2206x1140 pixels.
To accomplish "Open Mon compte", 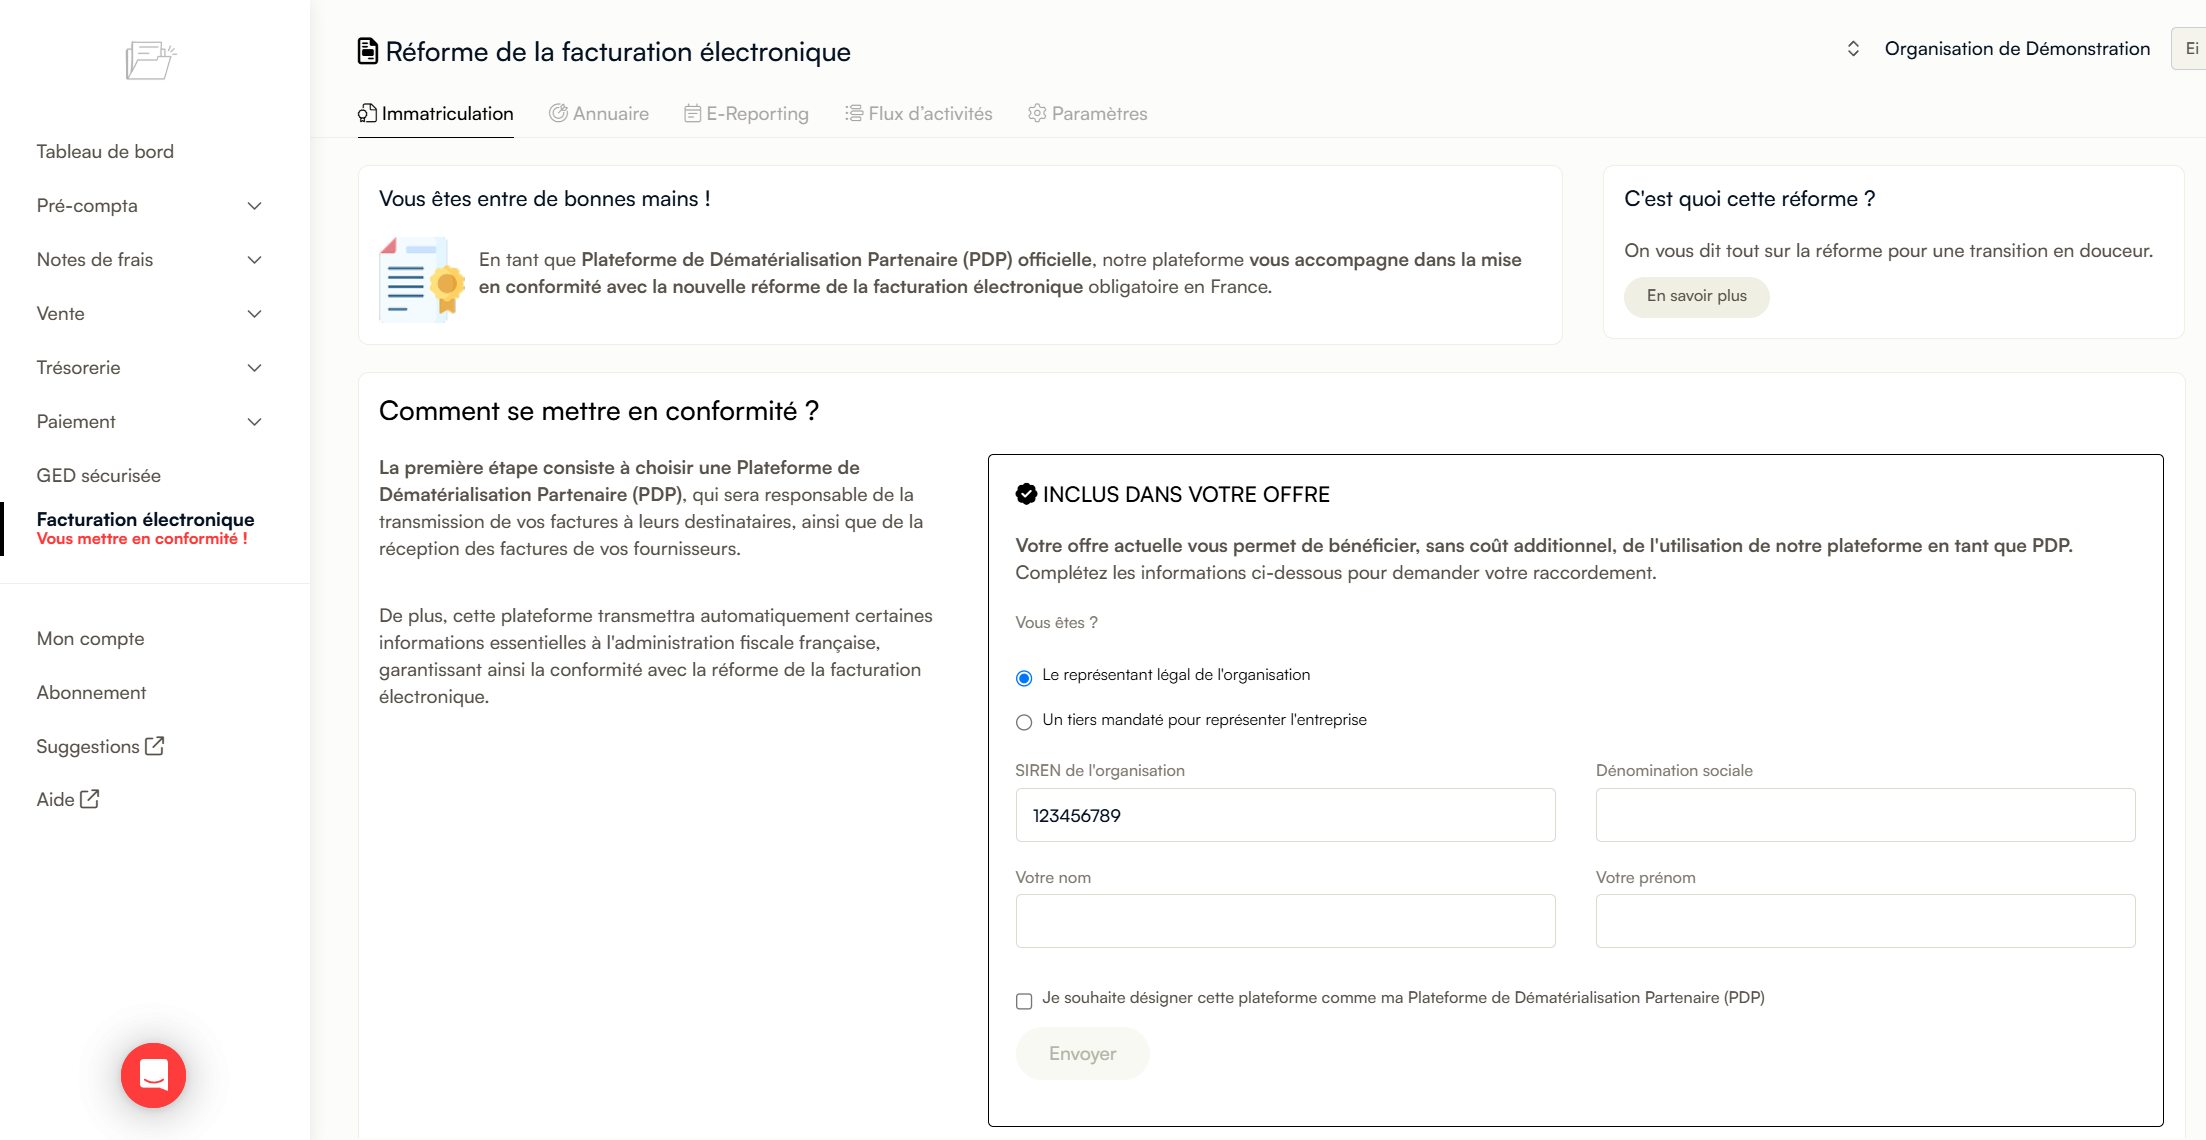I will [90, 639].
